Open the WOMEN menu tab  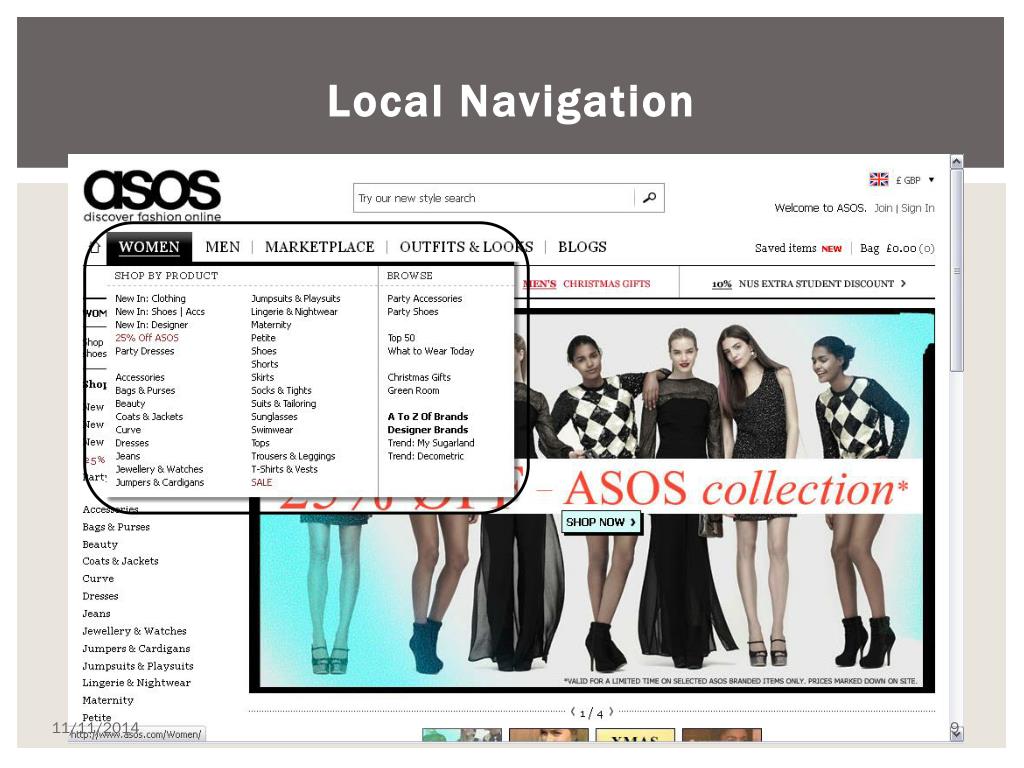click(149, 247)
